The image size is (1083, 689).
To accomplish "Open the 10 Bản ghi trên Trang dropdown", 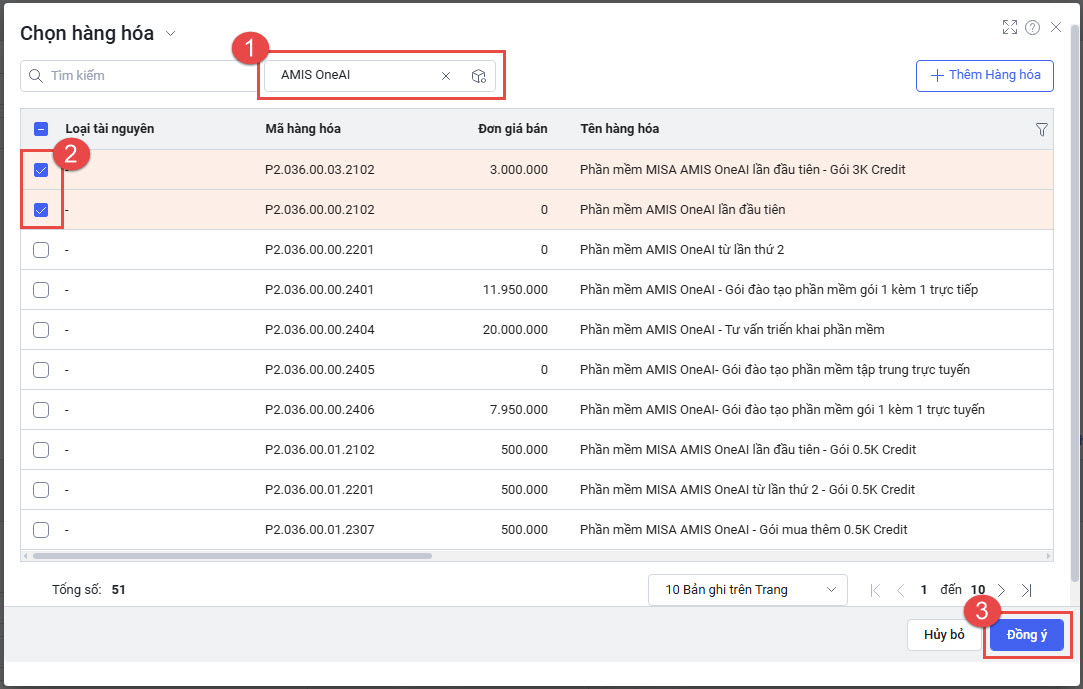I will pos(748,590).
